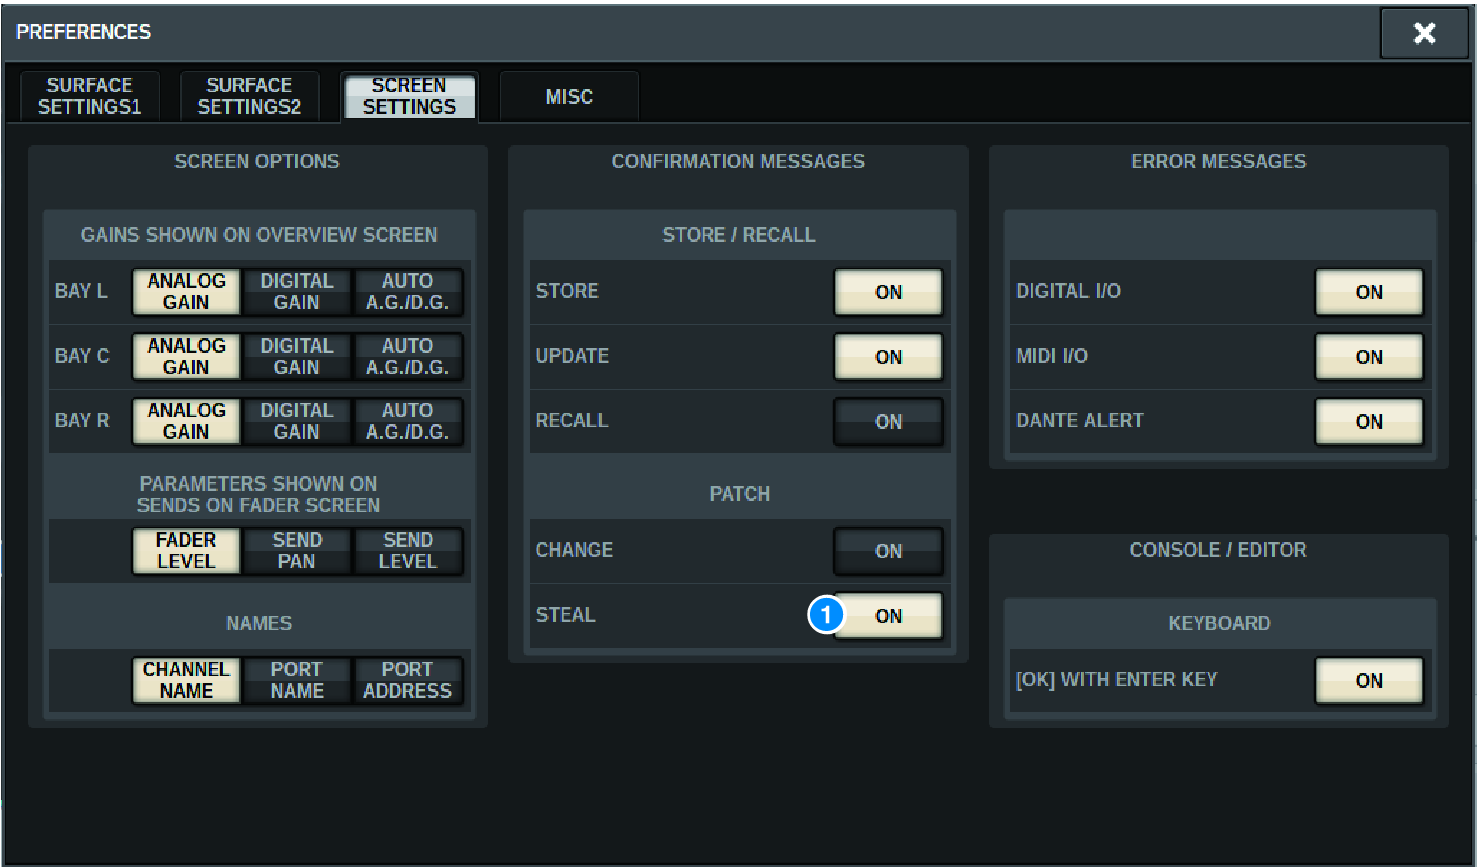Open the Surface Settings2 tab
1479x867 pixels.
pos(249,96)
